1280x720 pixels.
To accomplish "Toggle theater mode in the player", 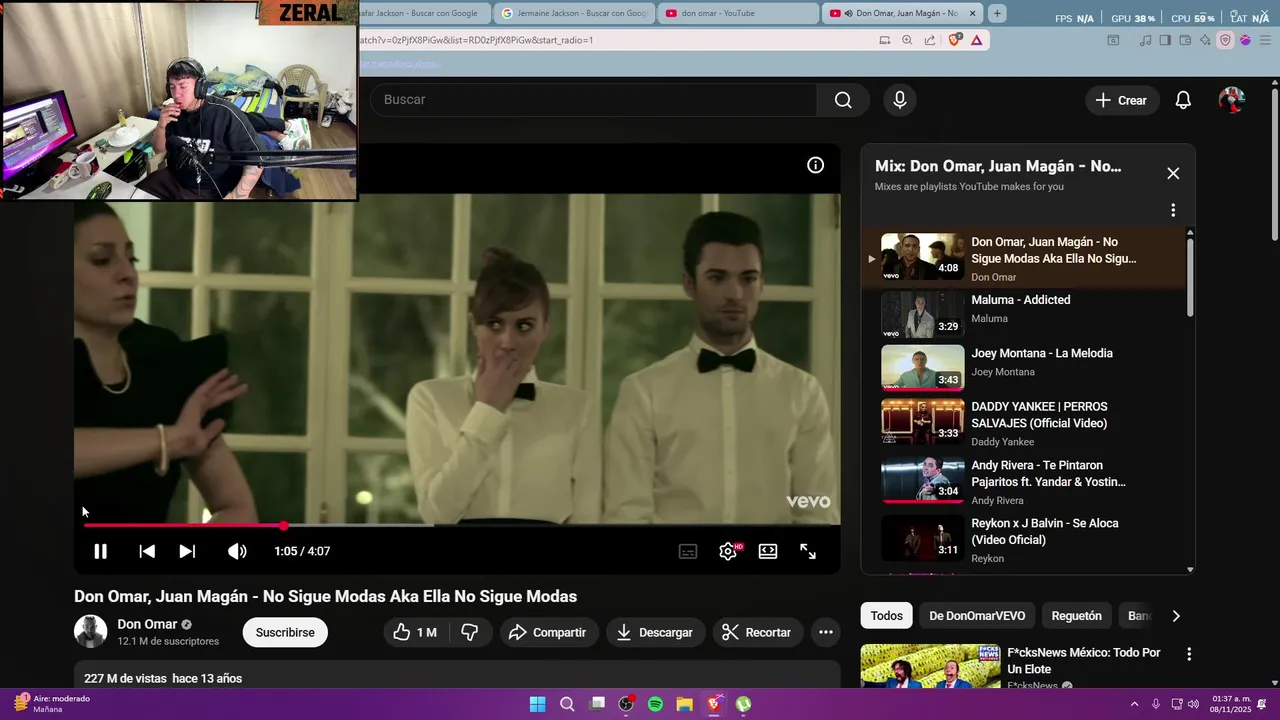I will pyautogui.click(x=768, y=551).
